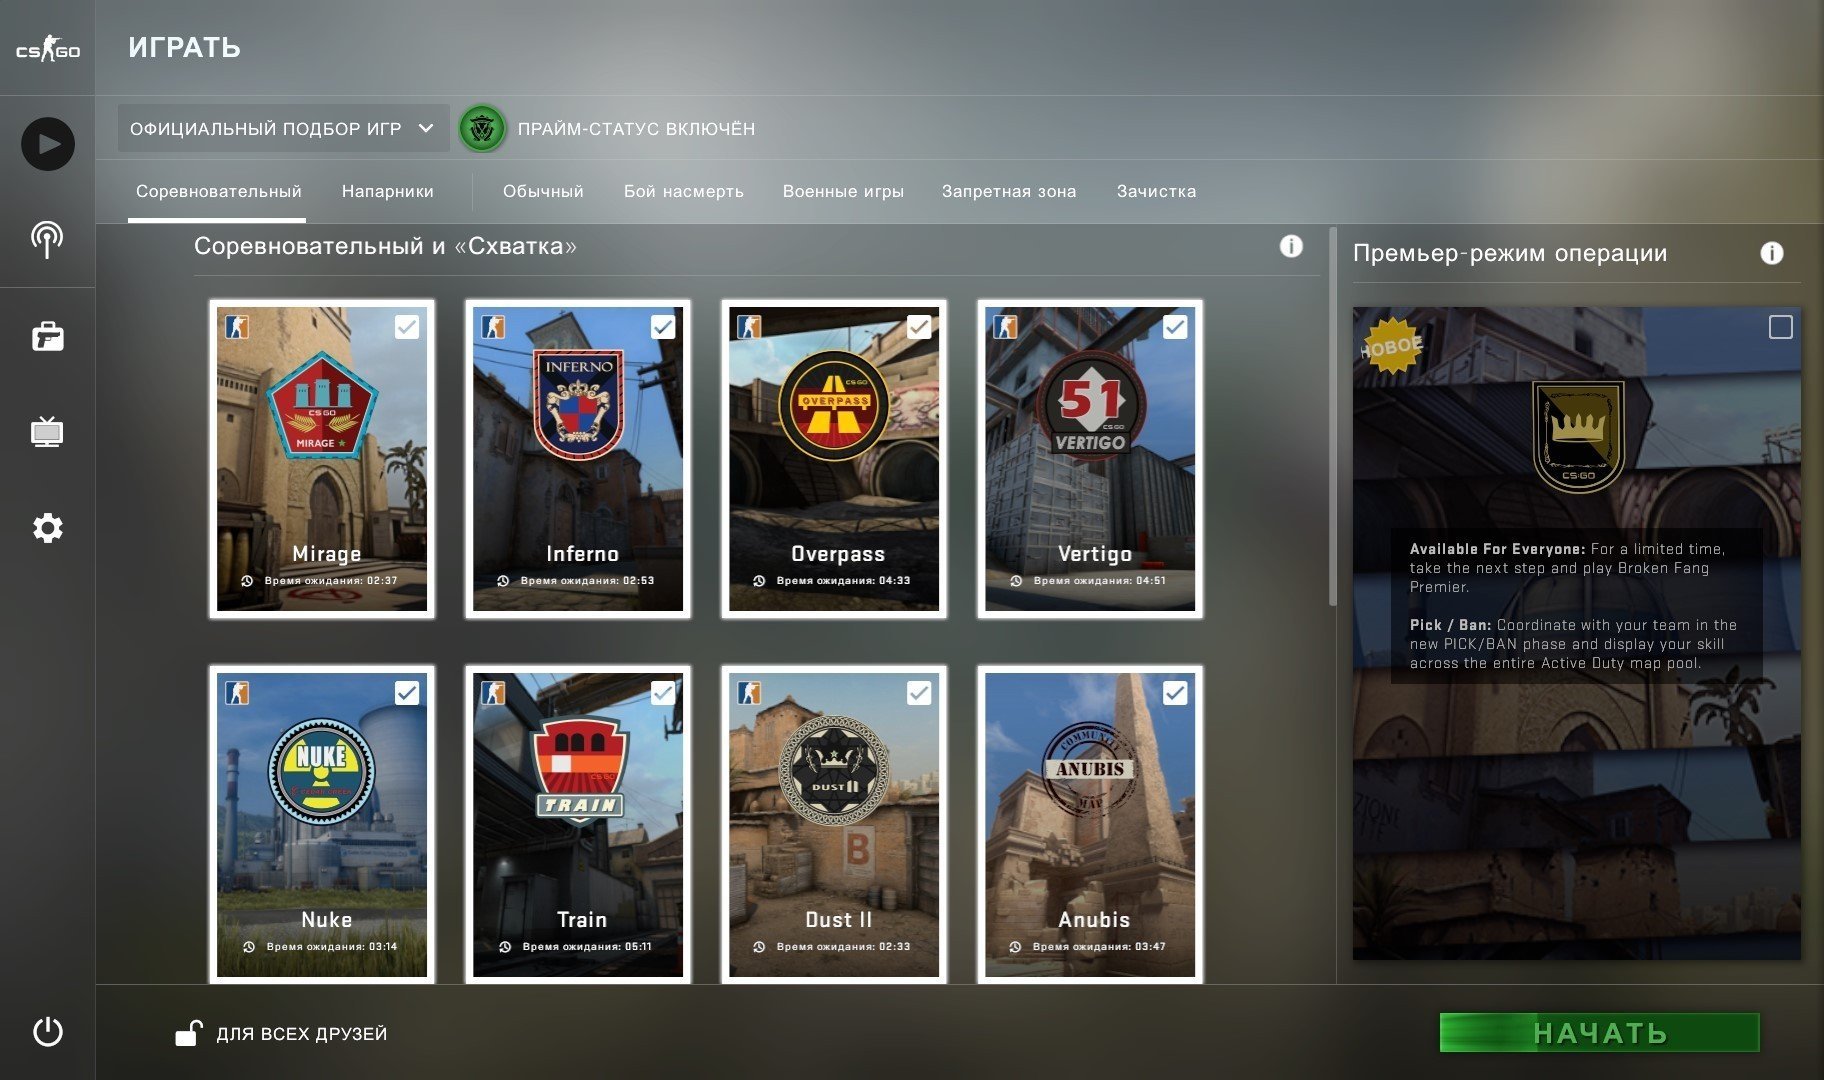Click the CS:GO logo home icon
Viewport: 1824px width, 1080px height.
click(48, 49)
